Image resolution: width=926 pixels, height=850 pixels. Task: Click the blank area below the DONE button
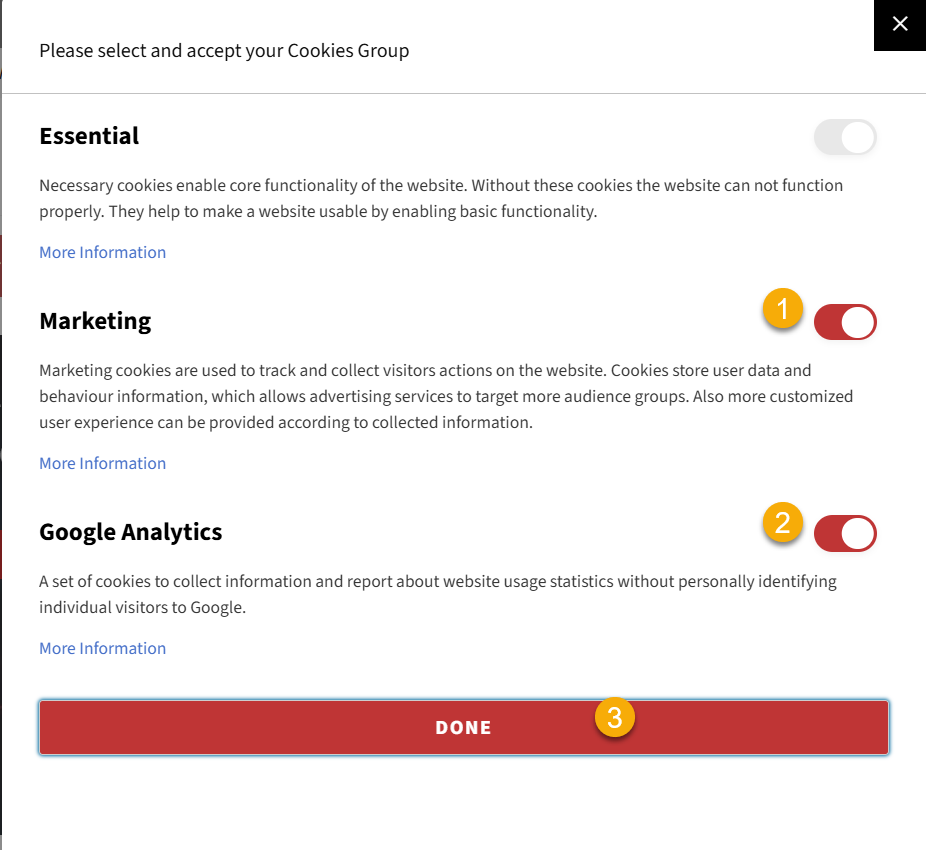click(463, 800)
